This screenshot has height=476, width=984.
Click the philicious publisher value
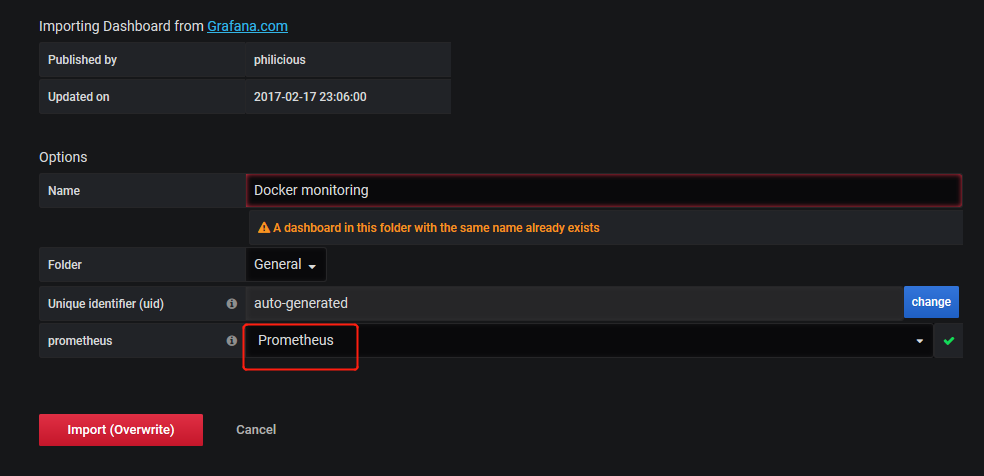[280, 60]
